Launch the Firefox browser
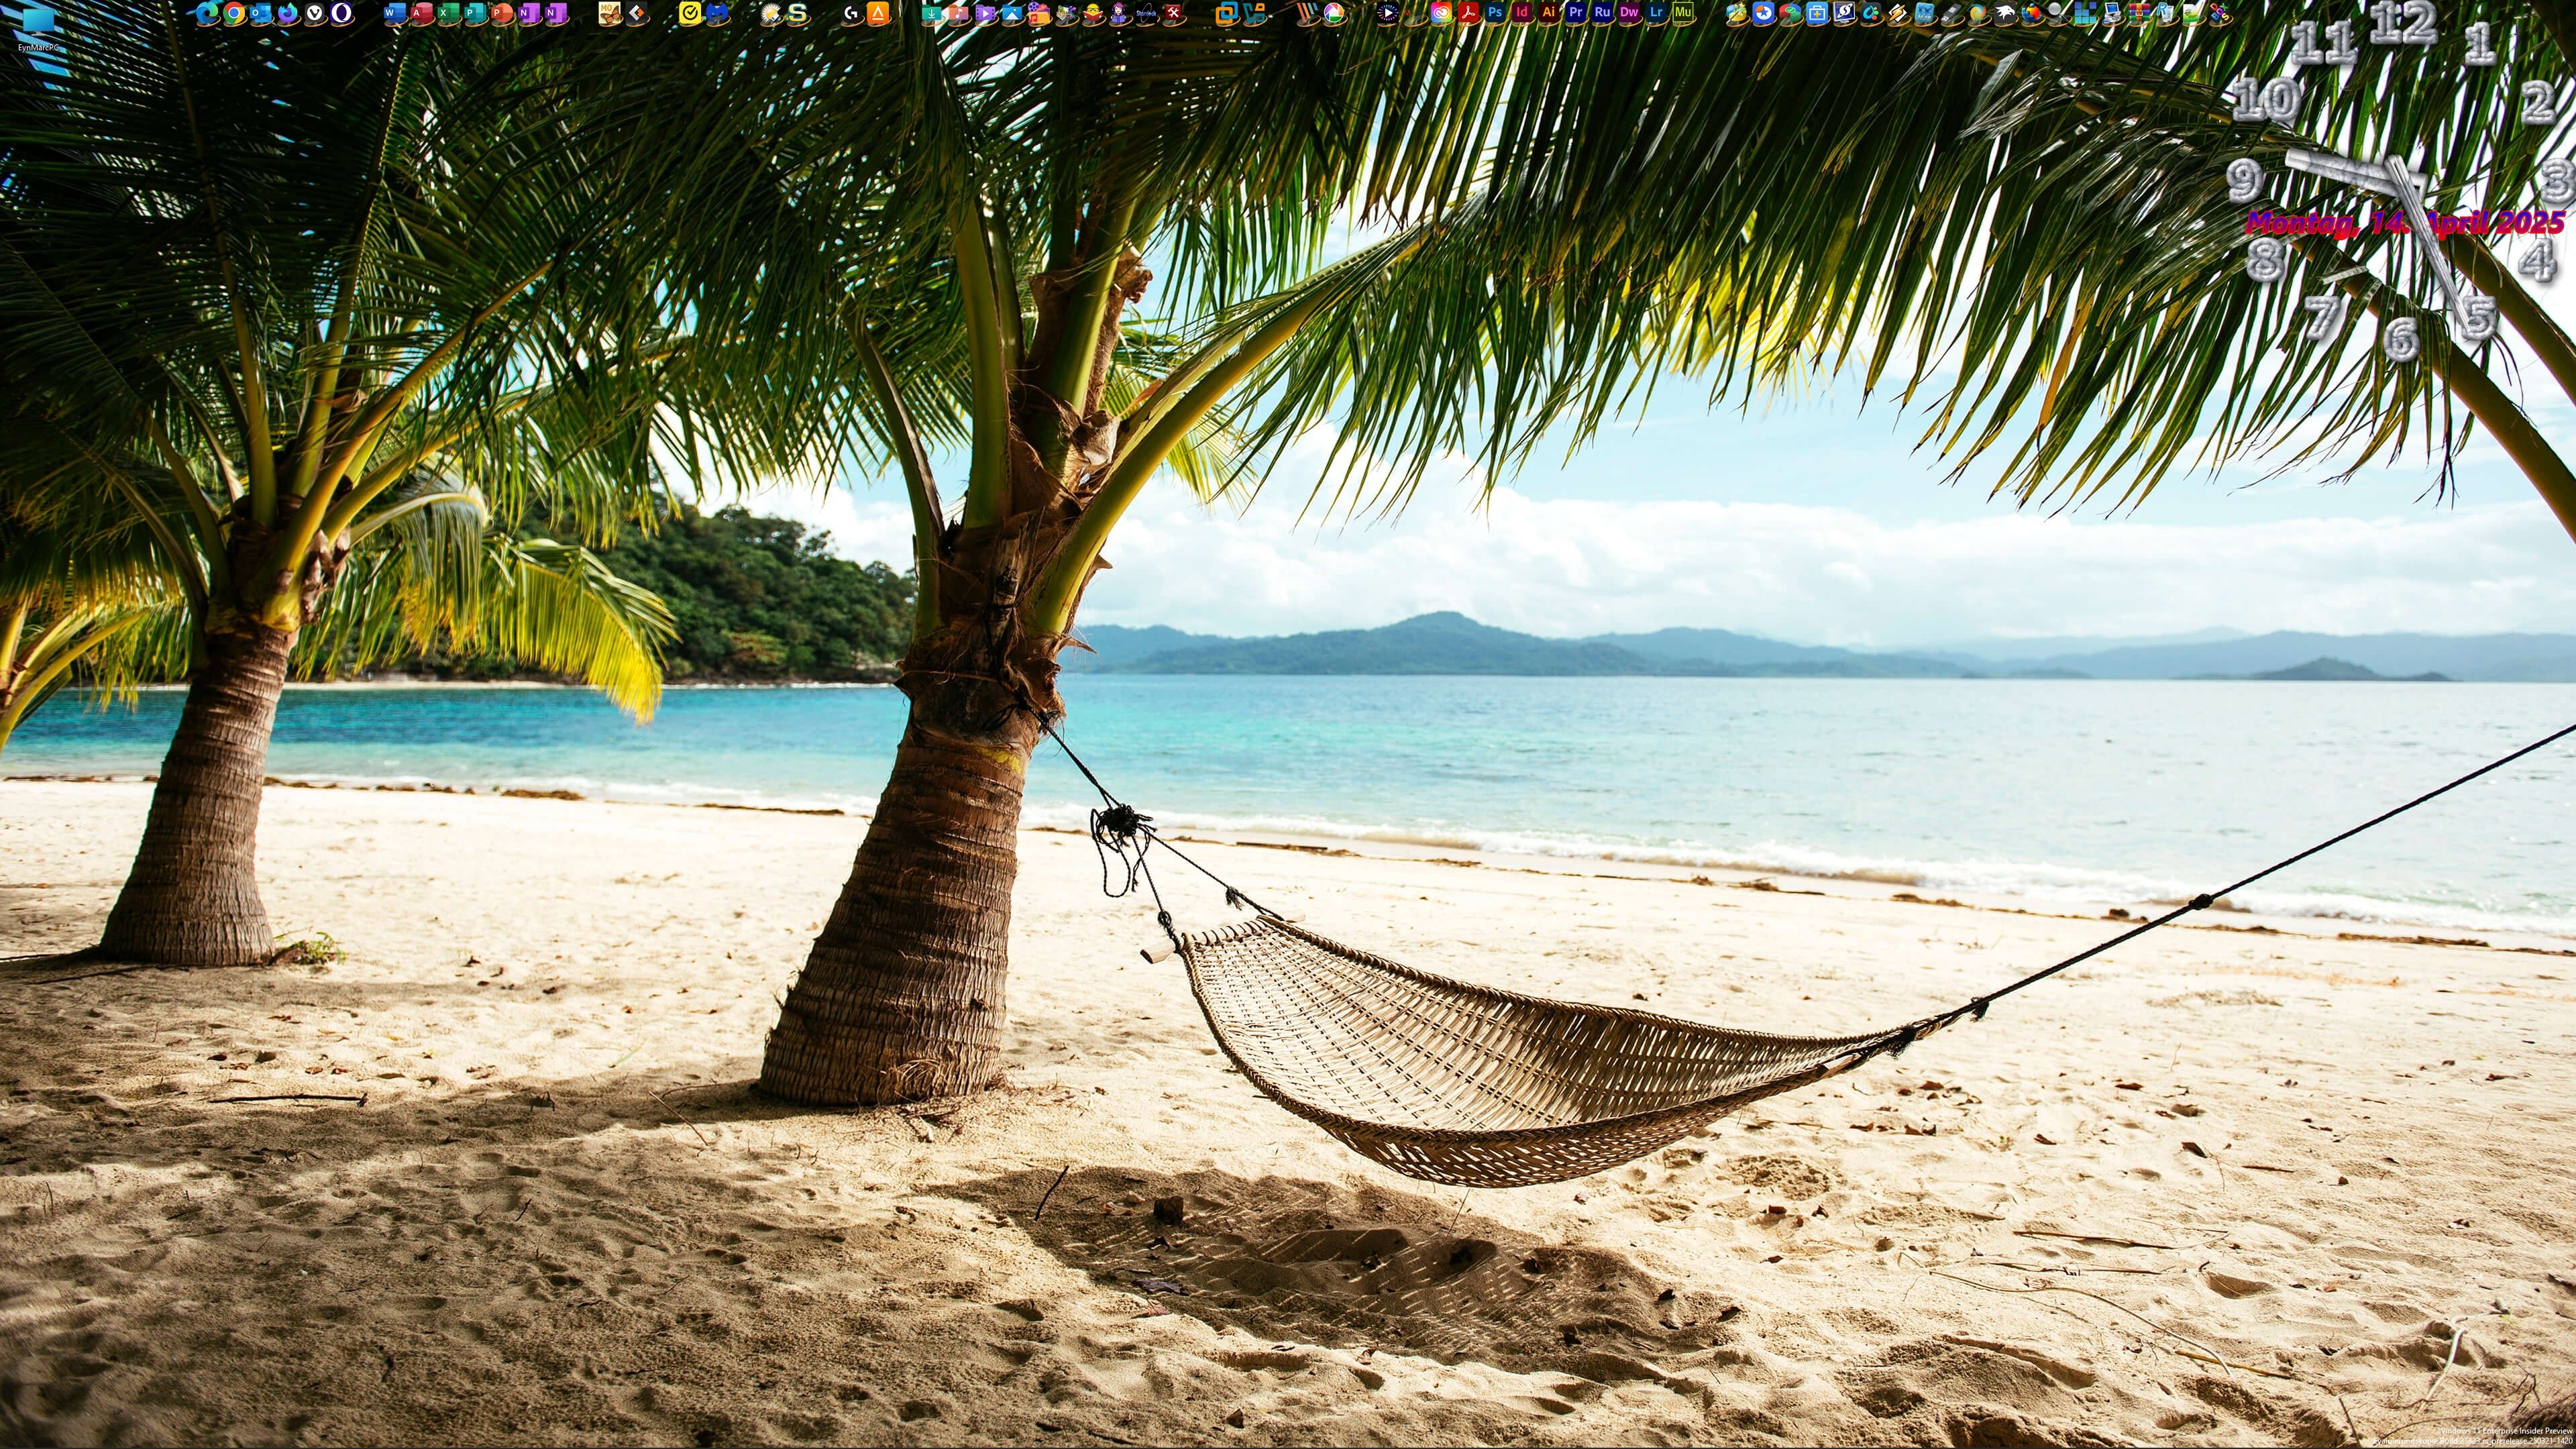The width and height of the screenshot is (2576, 1449). pyautogui.click(x=288, y=14)
